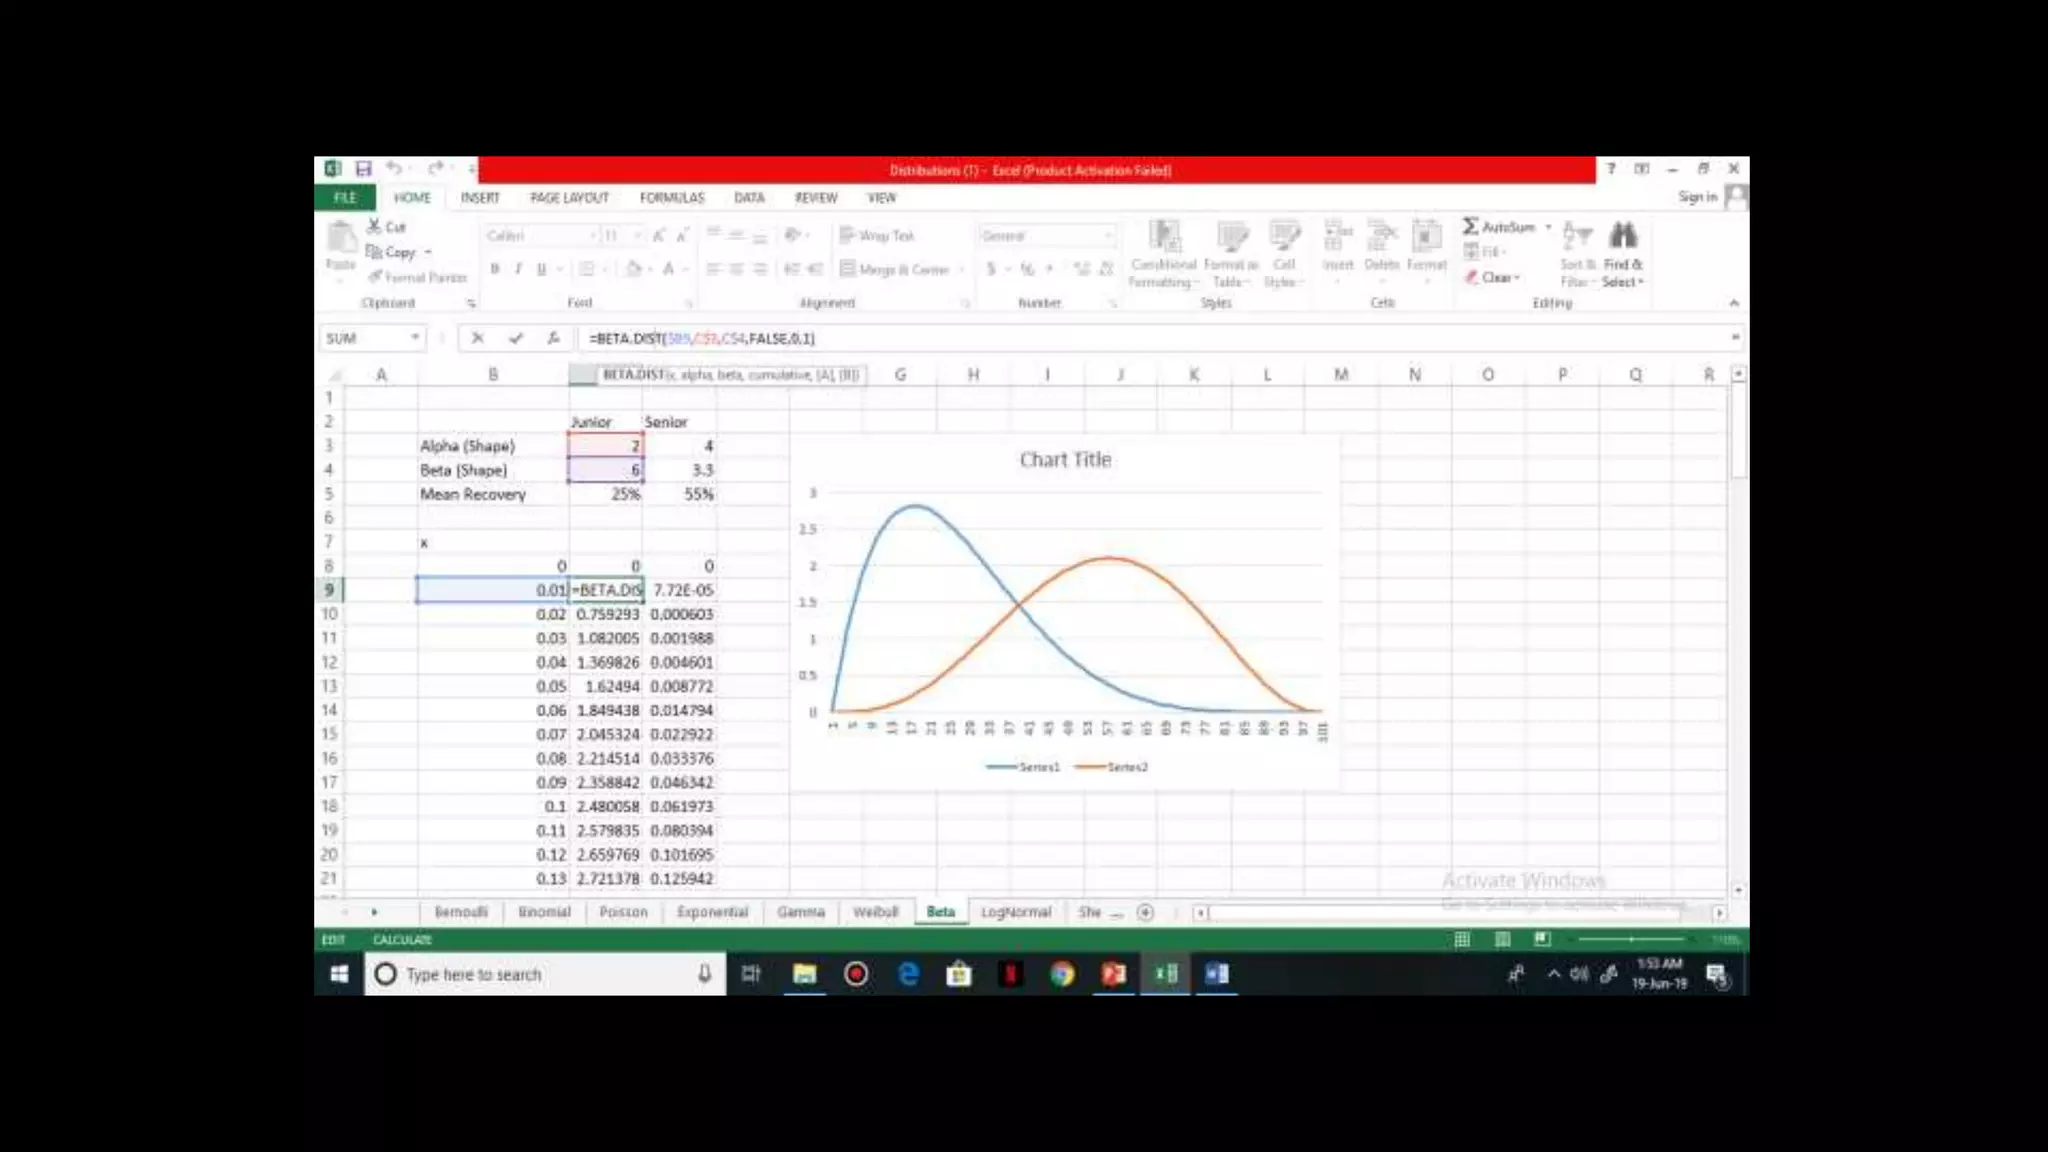Screen dimensions: 2048x1152
Task: Click the AutoSum sigma icon
Action: 1470,227
